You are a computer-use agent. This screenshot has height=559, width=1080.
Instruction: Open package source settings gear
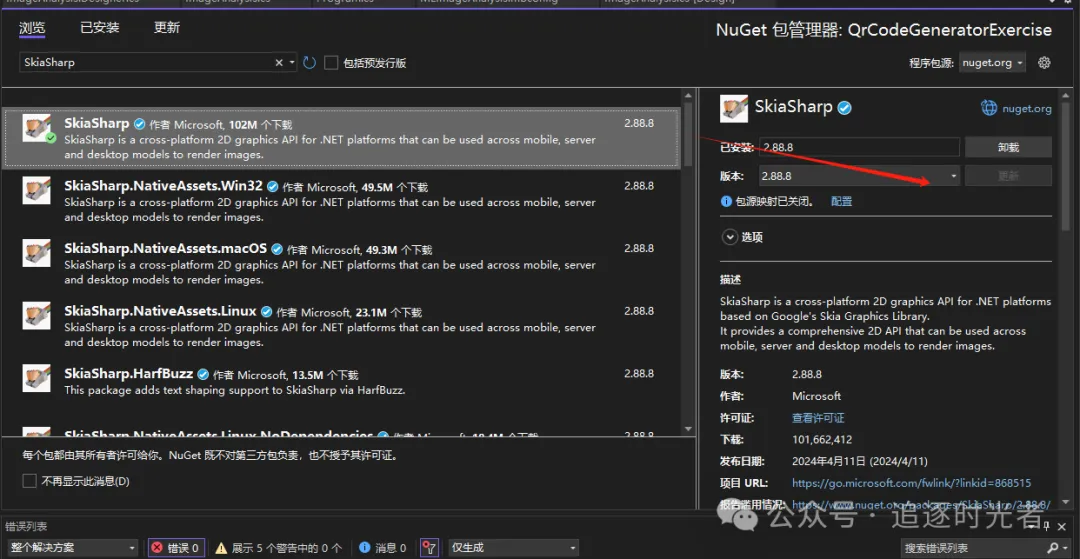1044,63
